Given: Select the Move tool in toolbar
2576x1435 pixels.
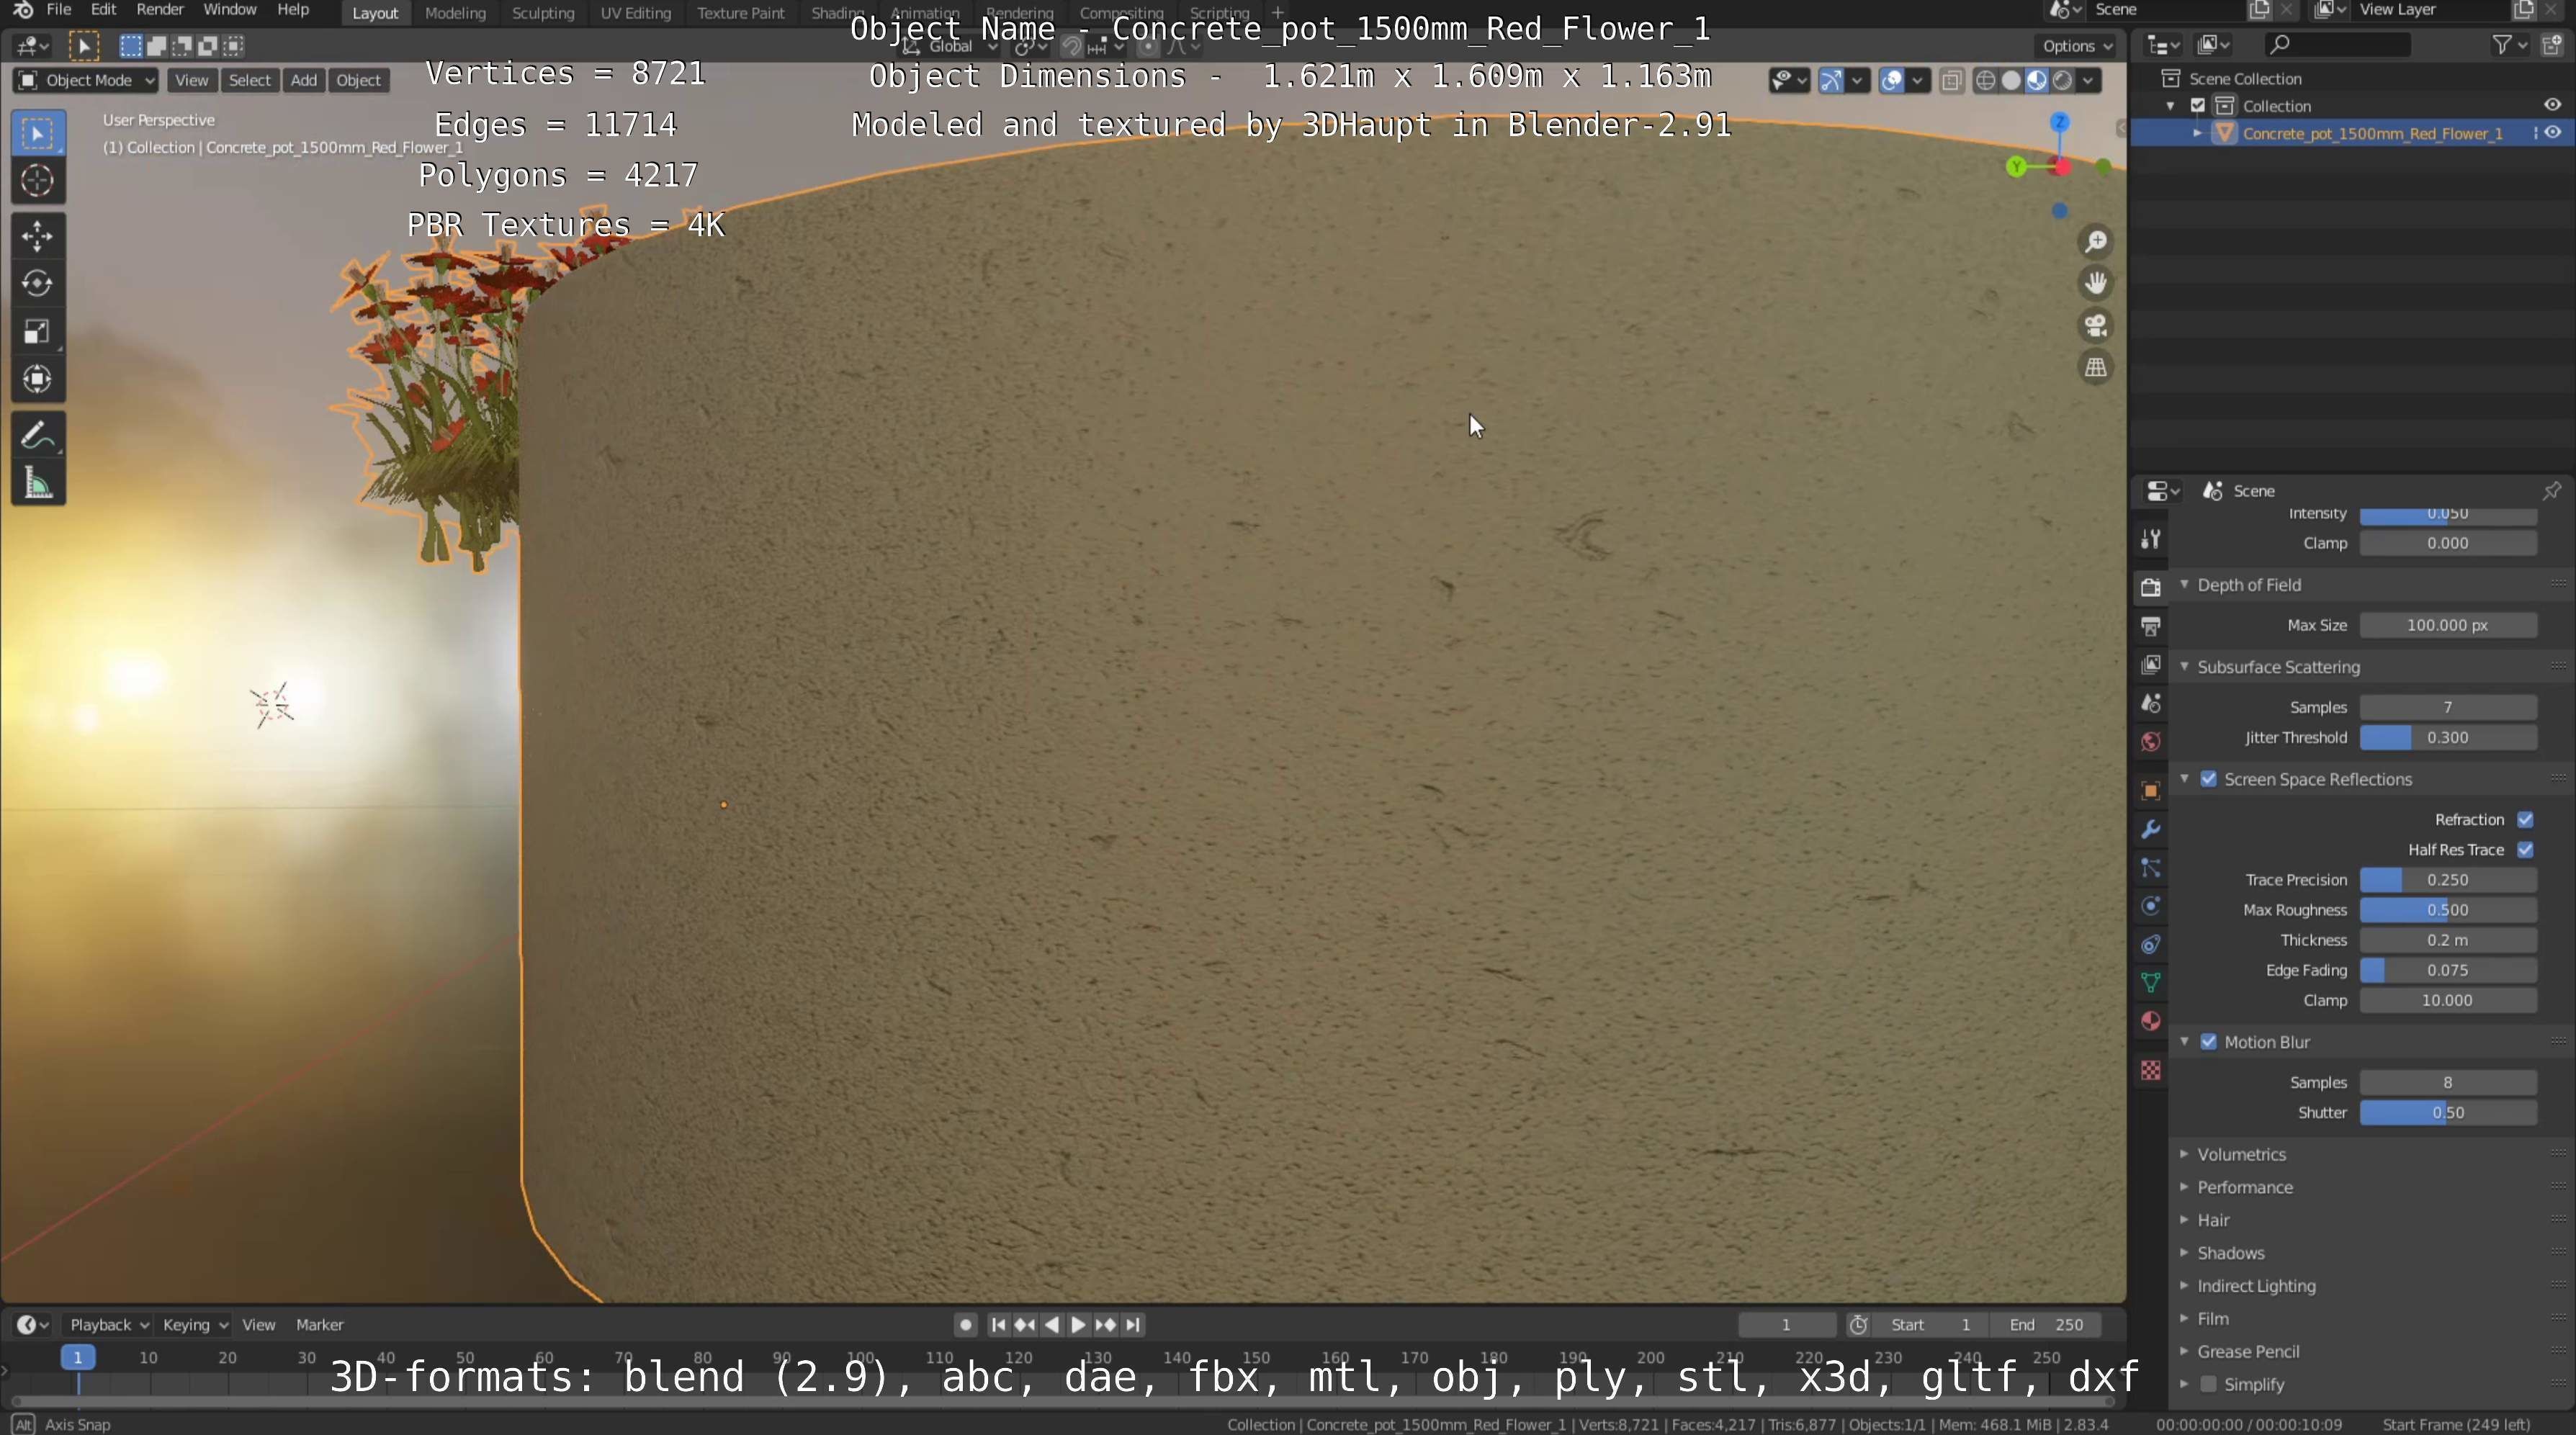Looking at the screenshot, I should [x=37, y=236].
